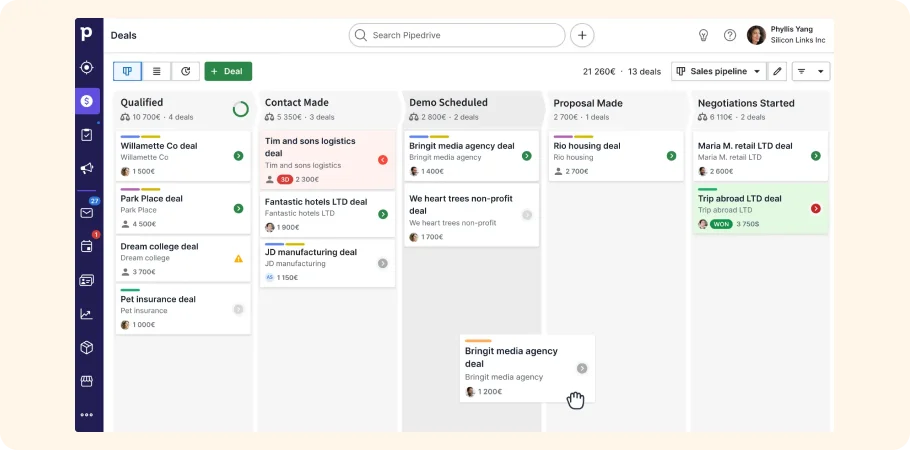Click the "13 deals" count text
This screenshot has height=450, width=910.
tap(644, 71)
